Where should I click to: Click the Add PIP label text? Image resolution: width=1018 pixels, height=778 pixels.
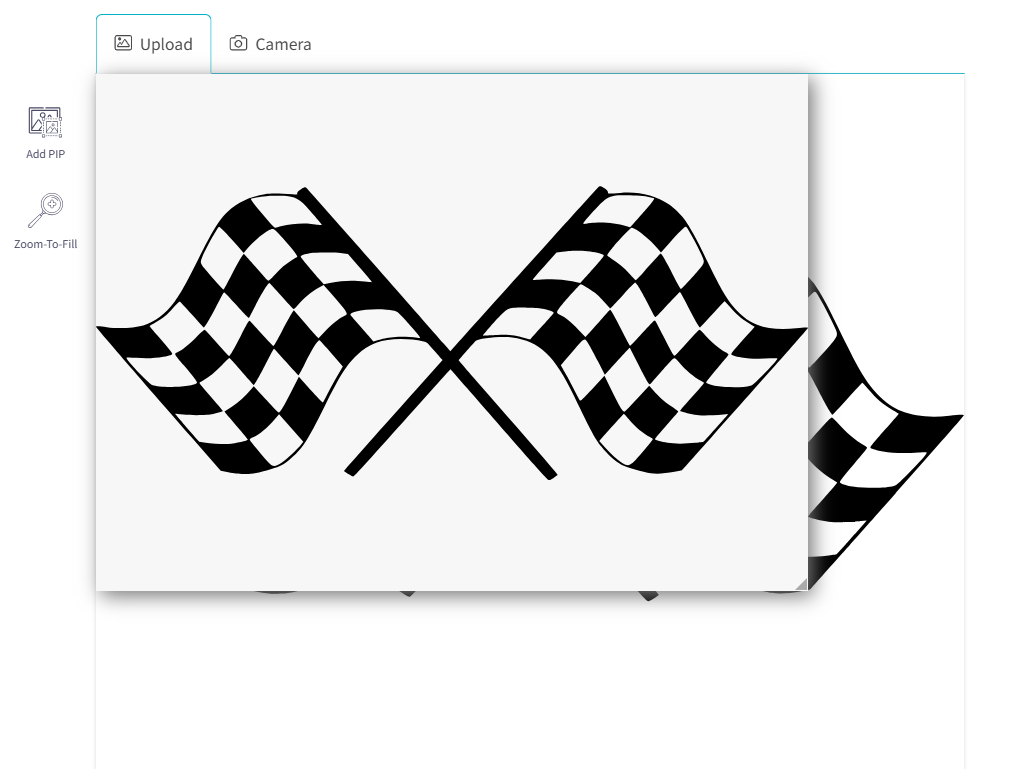[45, 154]
